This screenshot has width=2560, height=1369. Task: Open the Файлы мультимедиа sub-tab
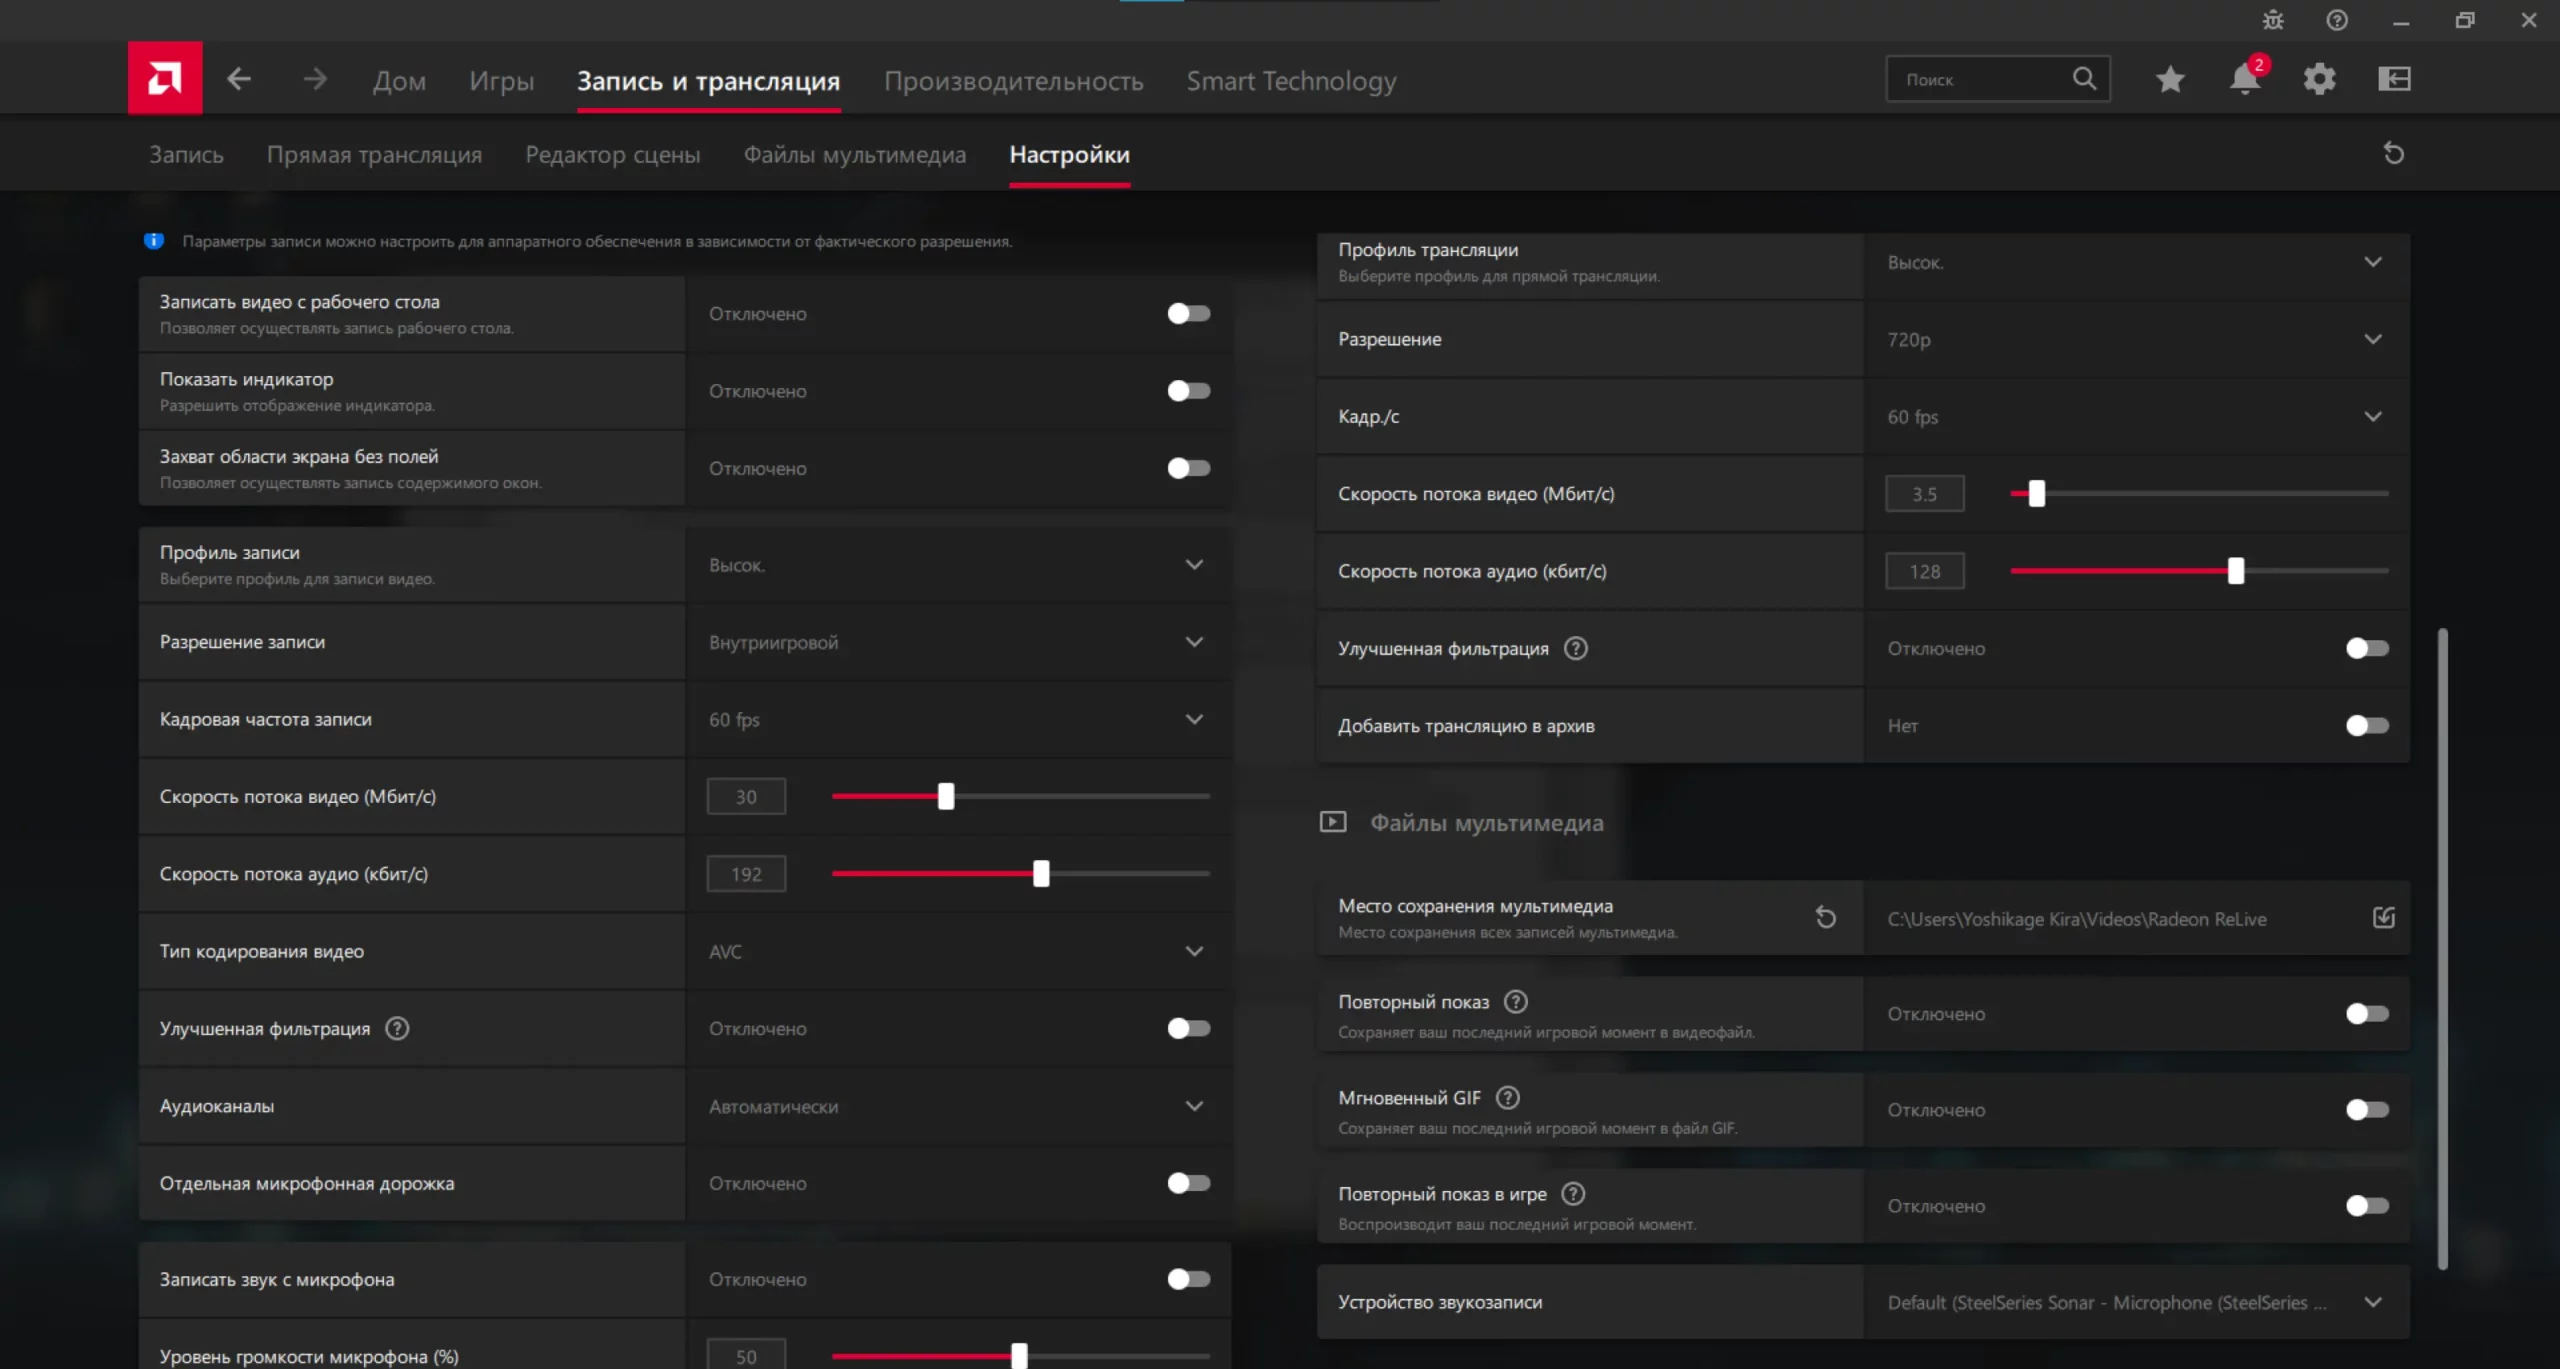click(x=854, y=155)
